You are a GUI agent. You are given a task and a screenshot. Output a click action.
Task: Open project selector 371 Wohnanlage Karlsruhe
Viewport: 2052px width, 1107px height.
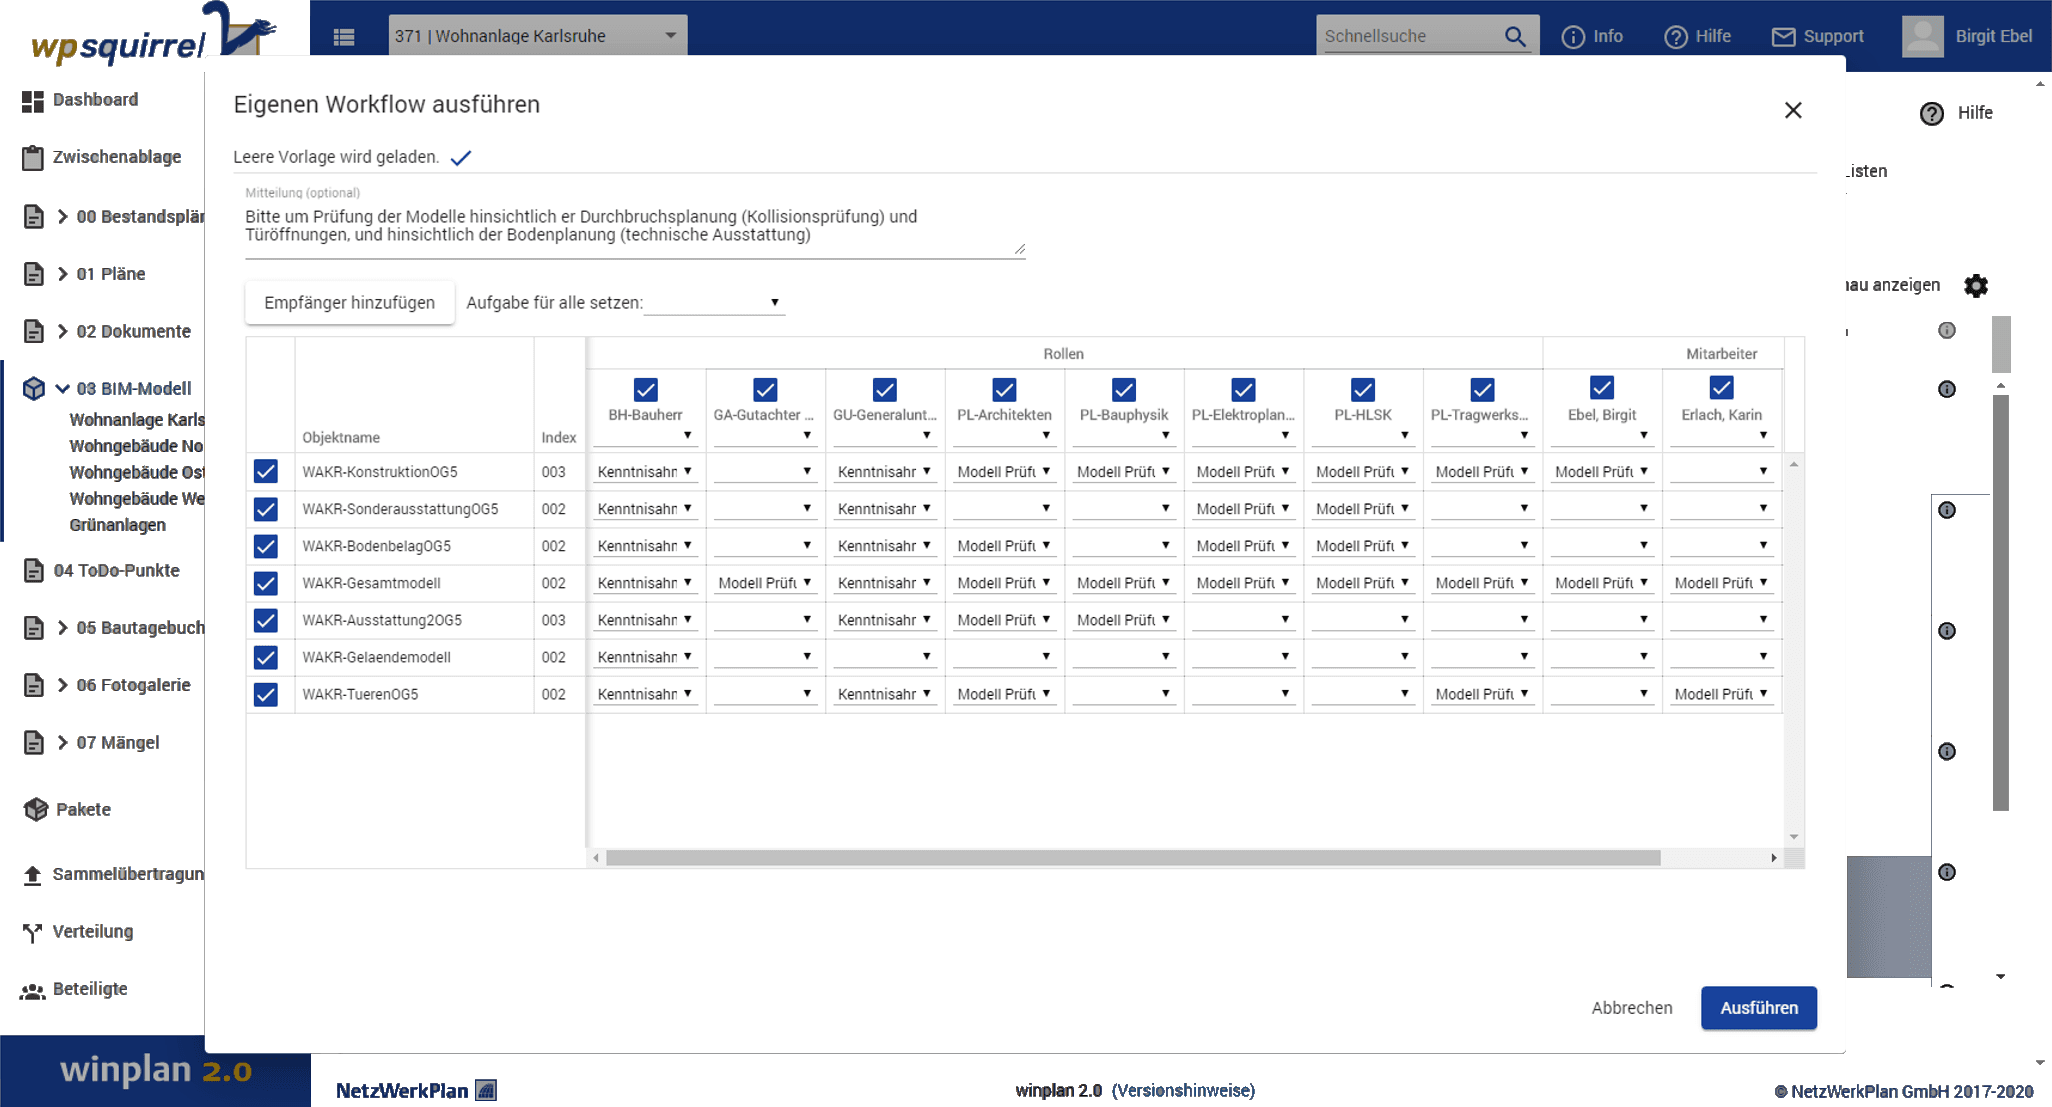click(x=537, y=36)
